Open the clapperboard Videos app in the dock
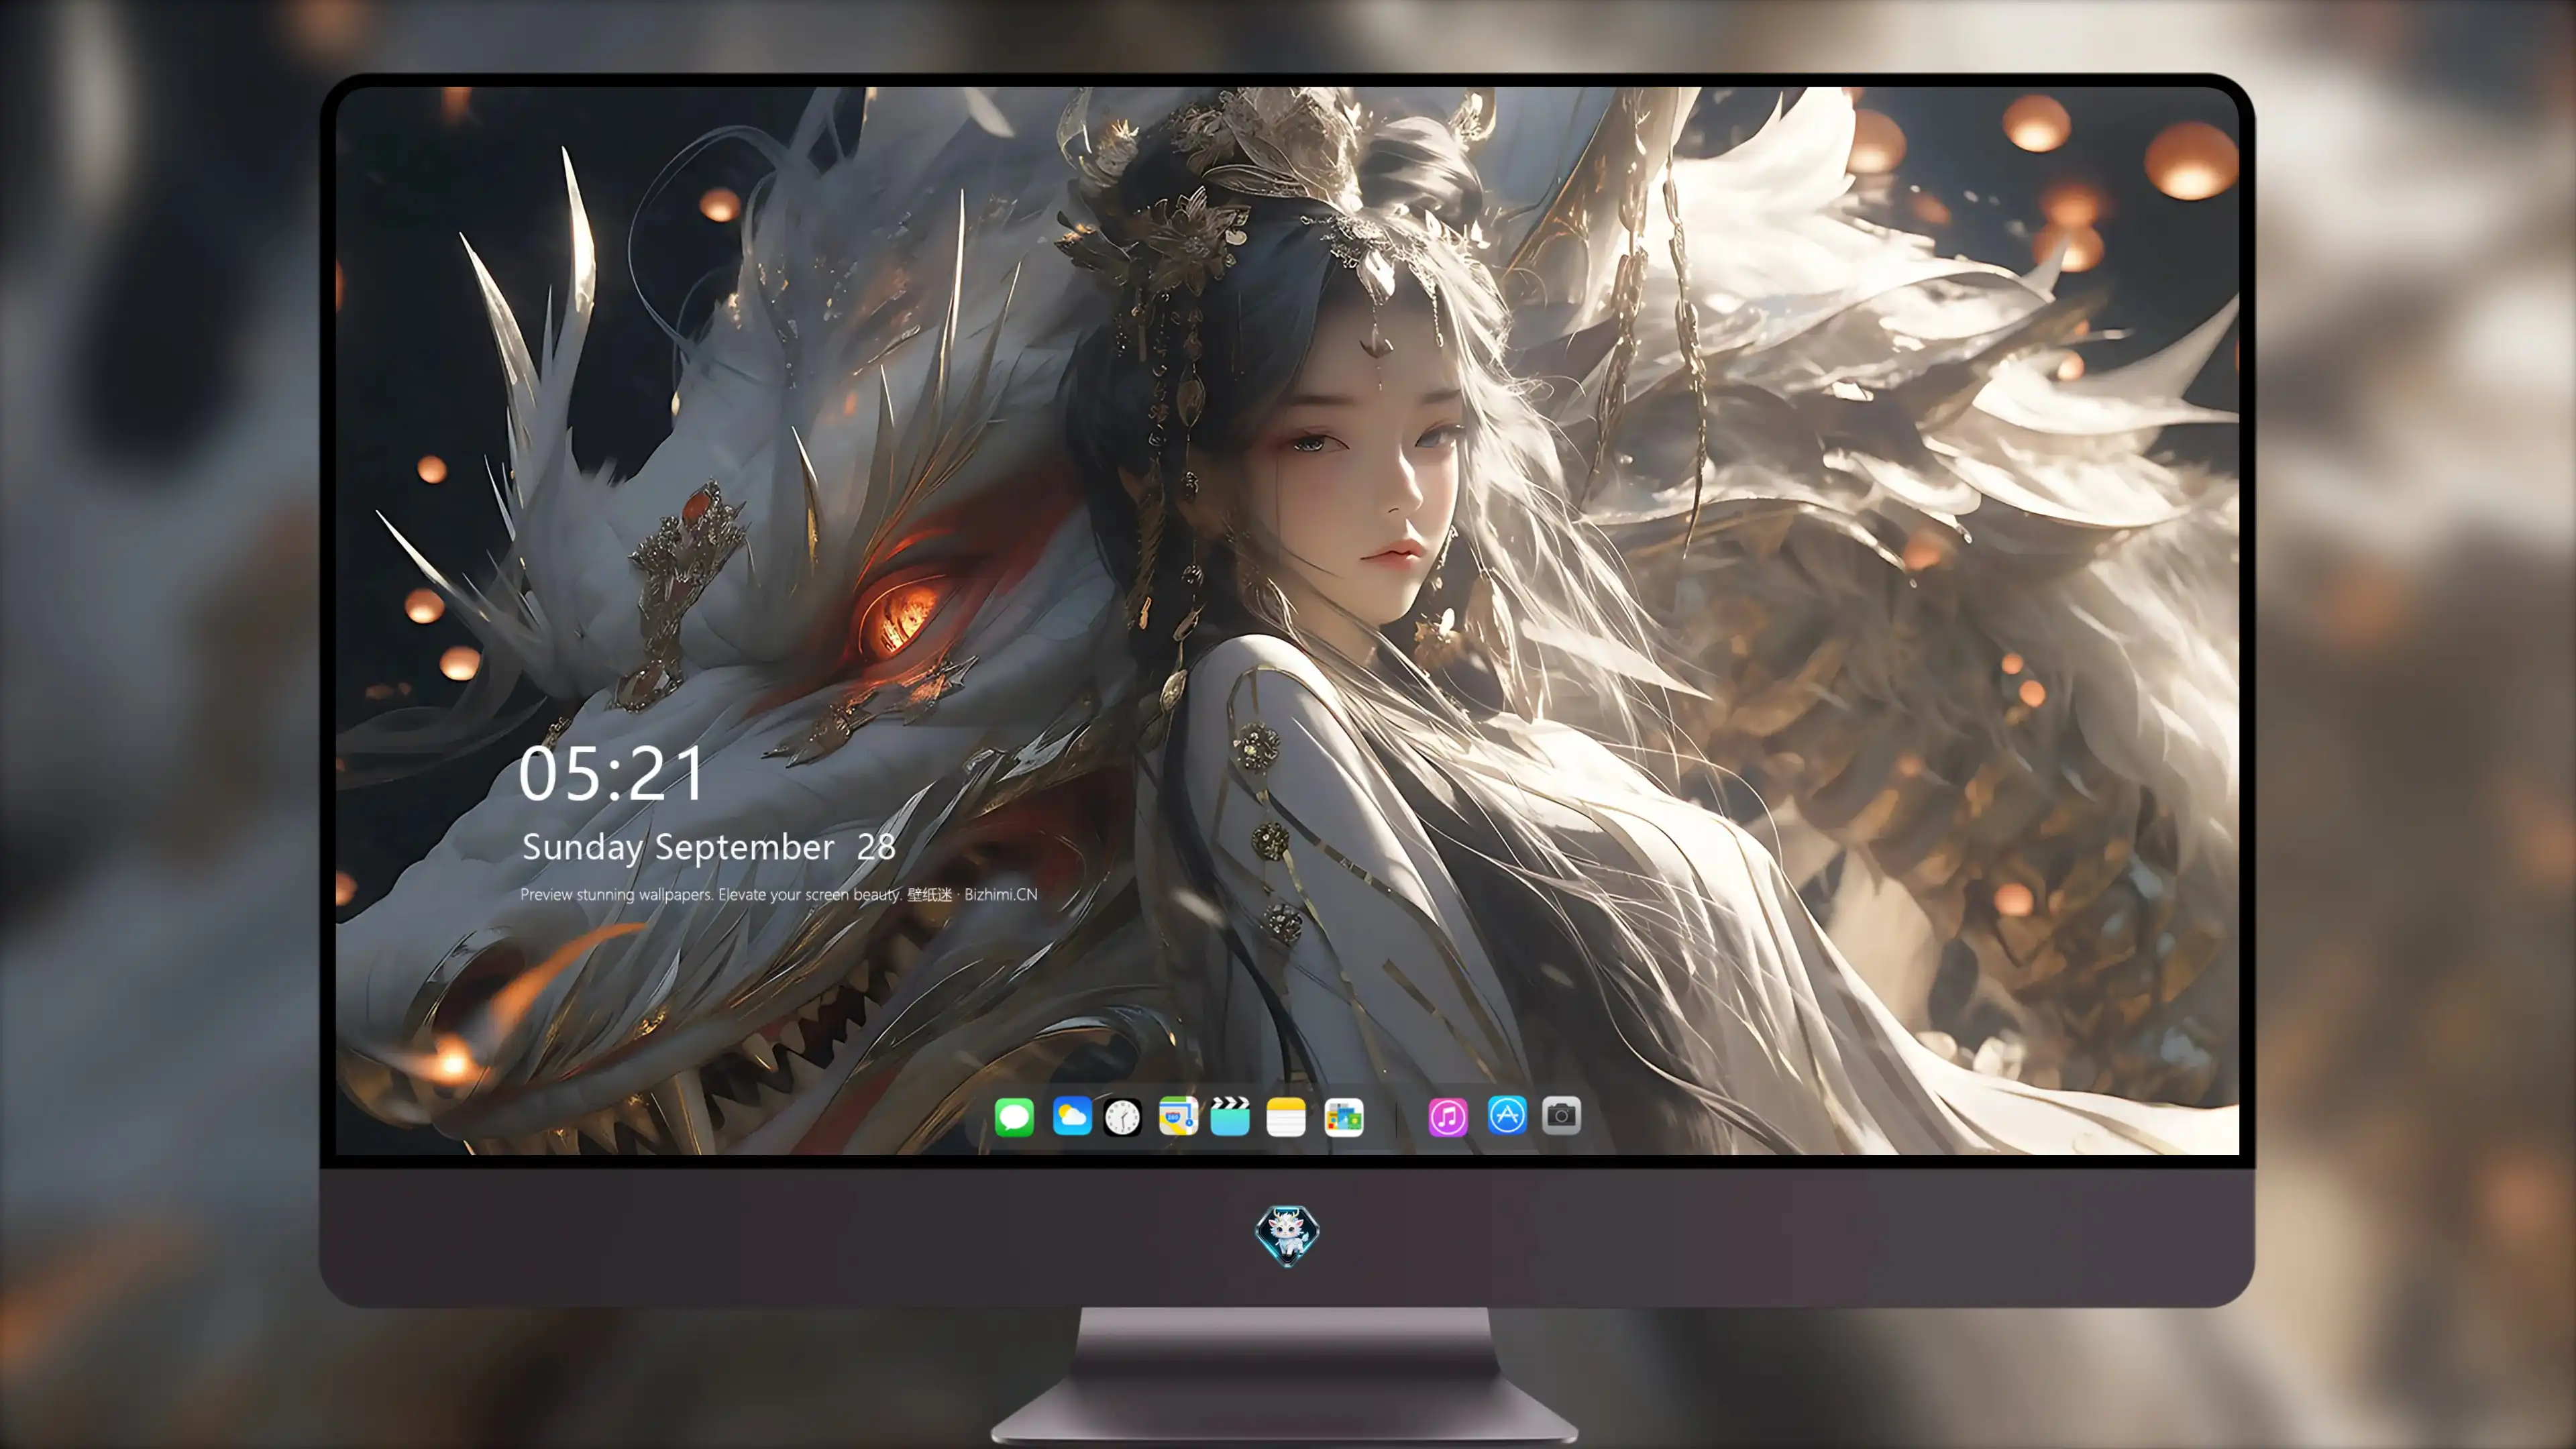This screenshot has width=2576, height=1449. pyautogui.click(x=1230, y=1116)
